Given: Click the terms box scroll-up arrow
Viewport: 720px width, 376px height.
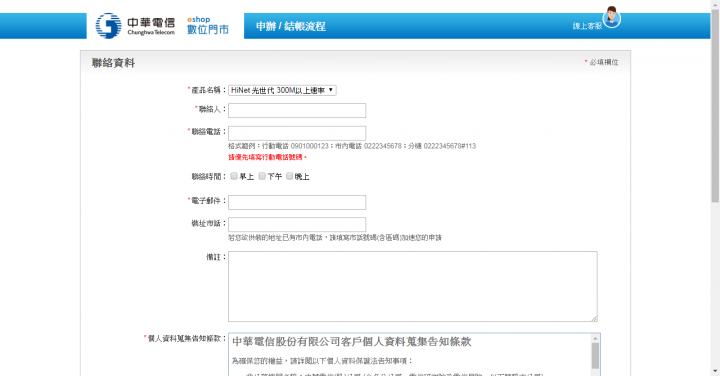Looking at the screenshot, I should point(595,338).
